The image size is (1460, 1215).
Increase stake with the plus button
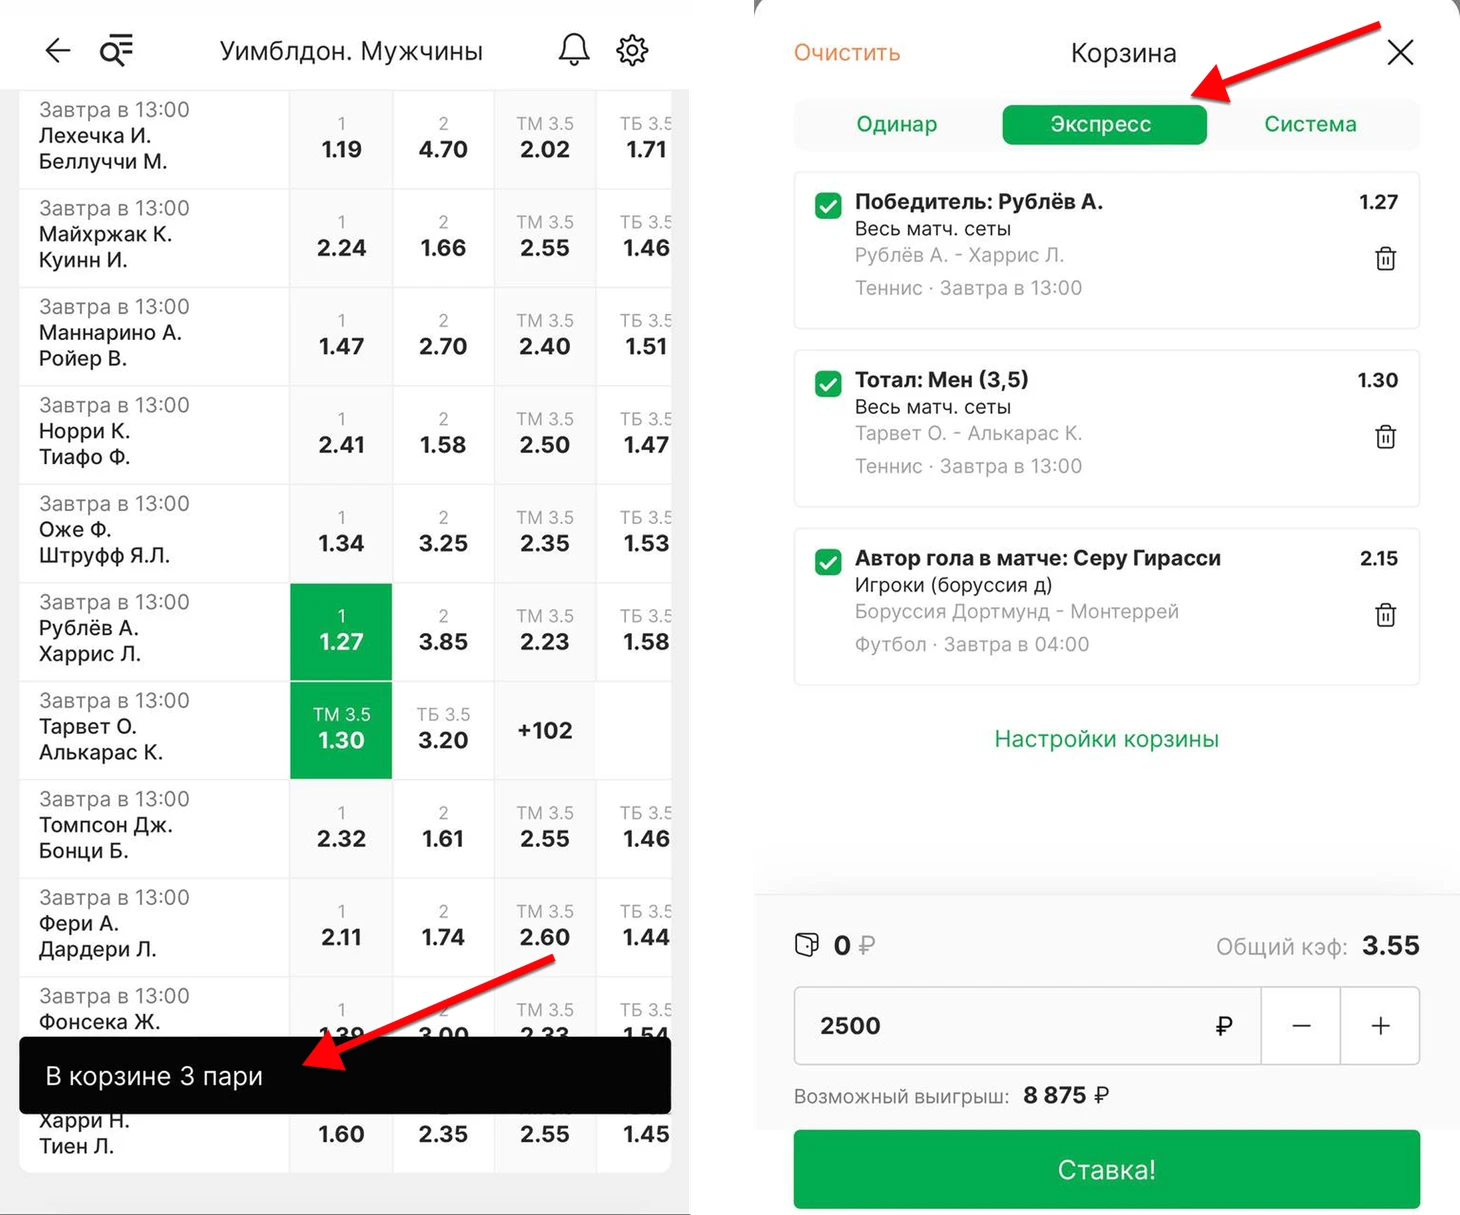click(x=1380, y=1025)
